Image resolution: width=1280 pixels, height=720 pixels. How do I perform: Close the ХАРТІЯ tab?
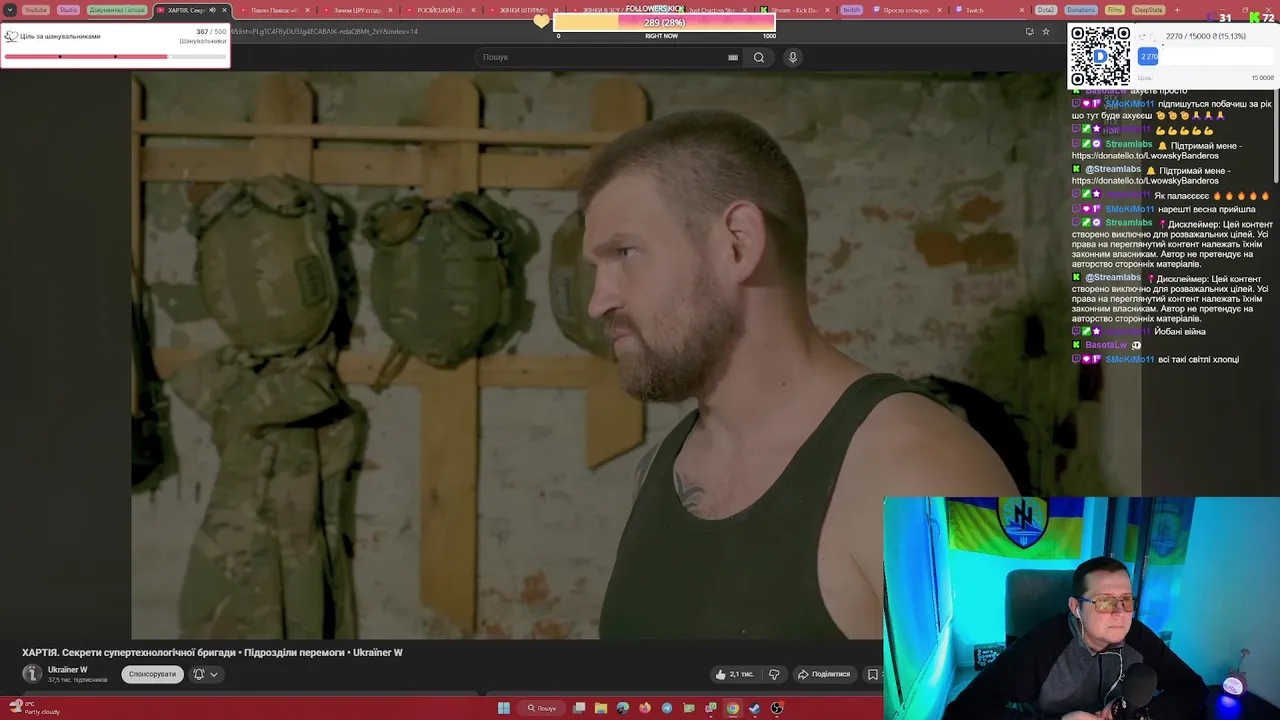[224, 10]
